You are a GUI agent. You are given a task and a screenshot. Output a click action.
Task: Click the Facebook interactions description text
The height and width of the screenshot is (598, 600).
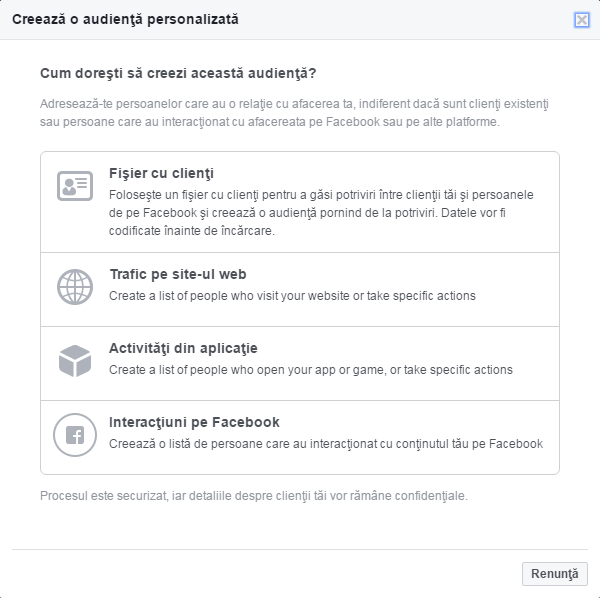[325, 444]
